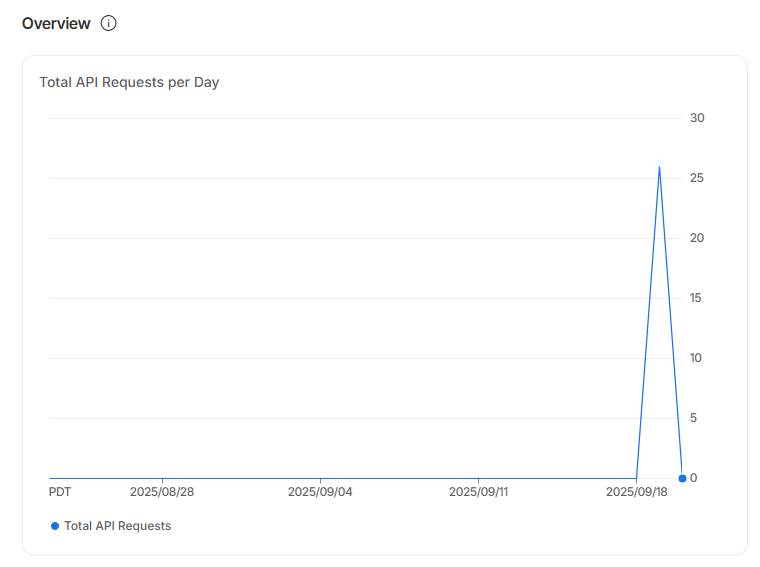Click the 10 y-axis tick label

click(697, 358)
